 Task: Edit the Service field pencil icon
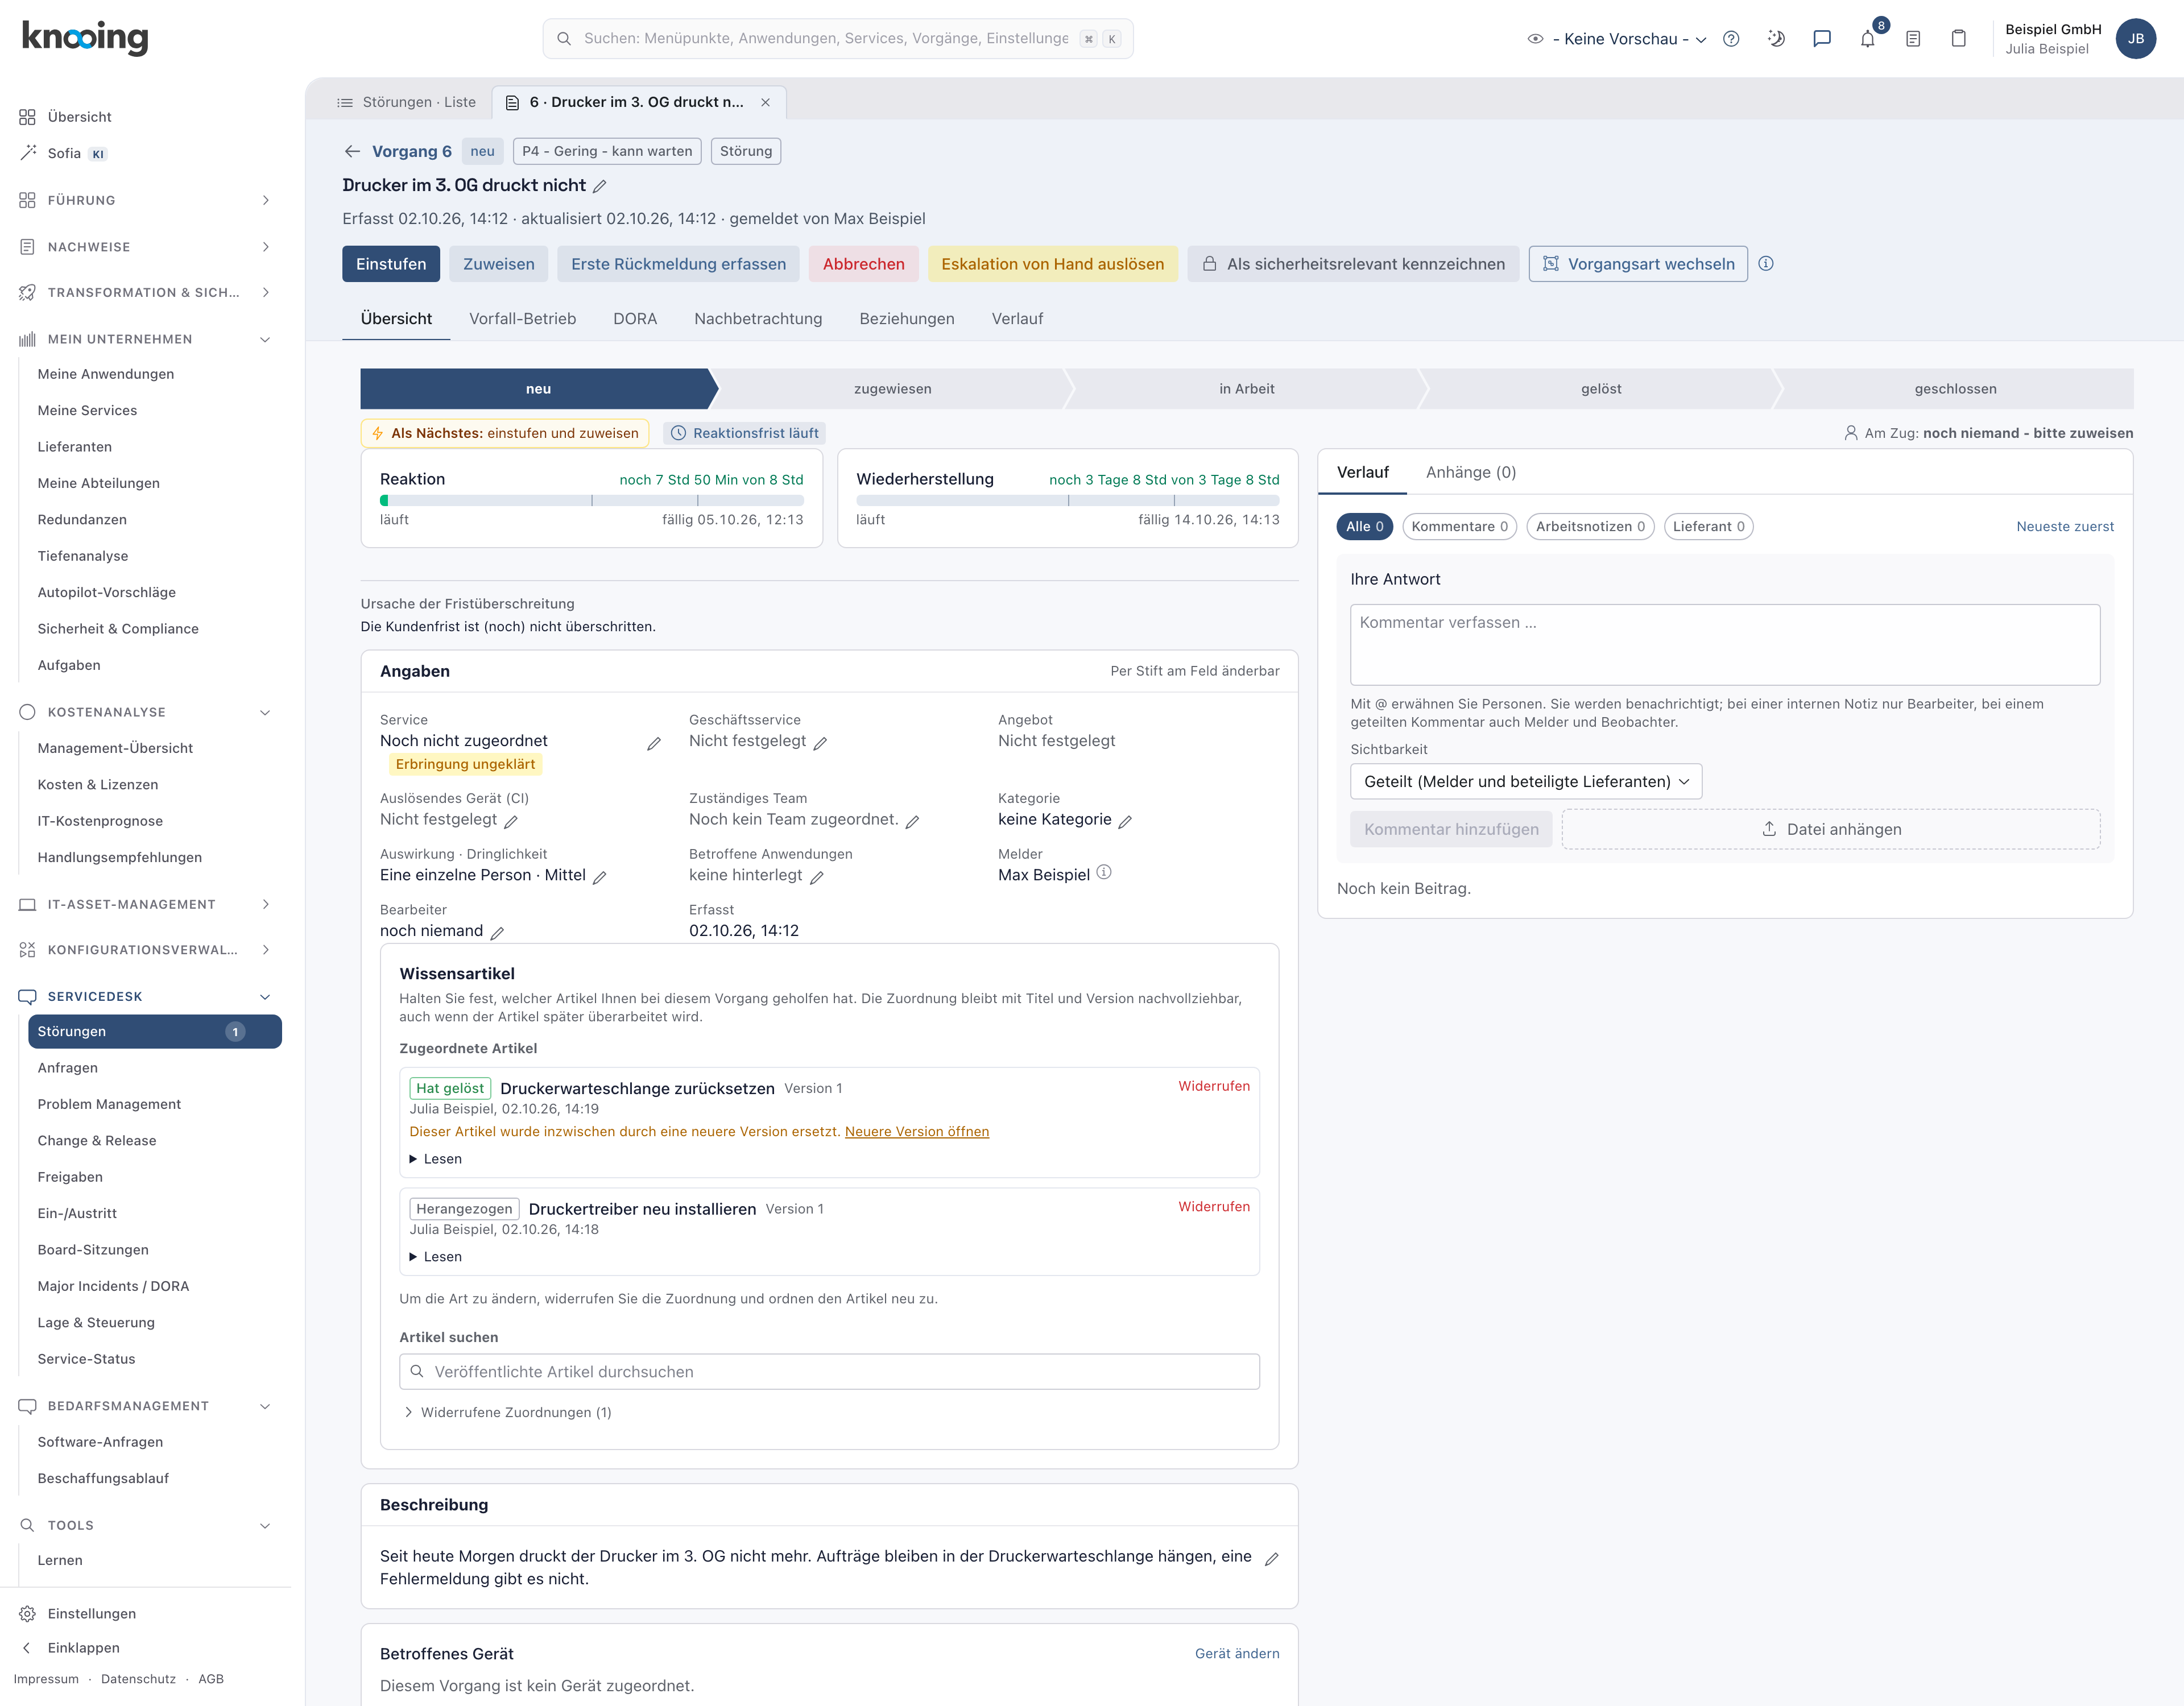(x=654, y=744)
